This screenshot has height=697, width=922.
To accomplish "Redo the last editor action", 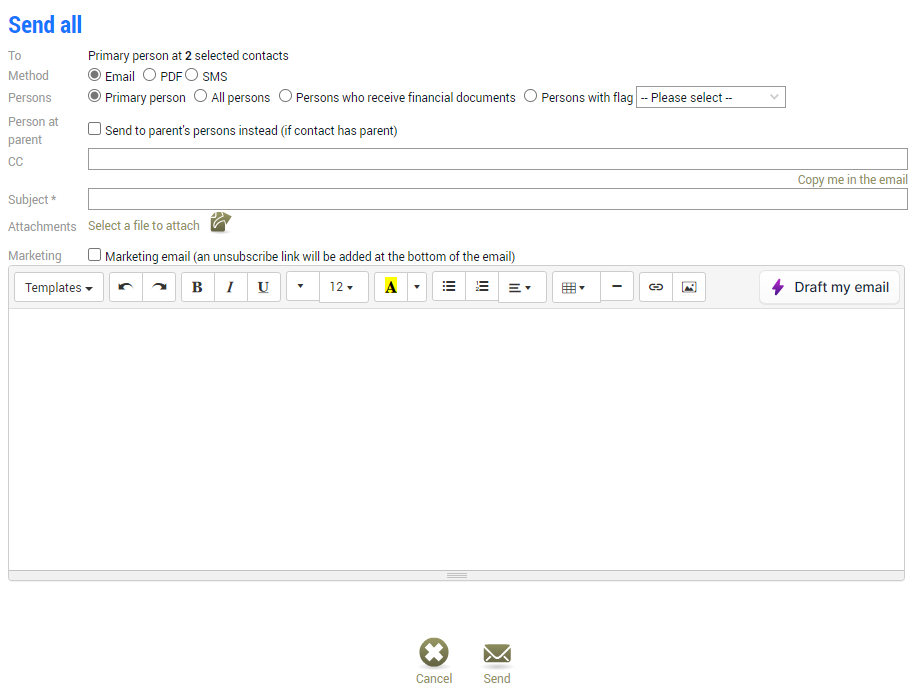I will pyautogui.click(x=159, y=287).
